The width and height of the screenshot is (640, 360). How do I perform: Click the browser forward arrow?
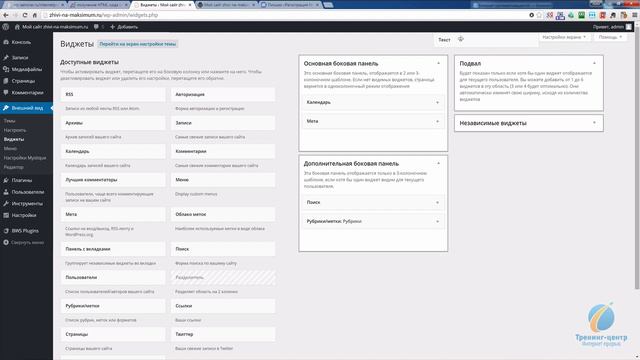pyautogui.click(x=16, y=15)
